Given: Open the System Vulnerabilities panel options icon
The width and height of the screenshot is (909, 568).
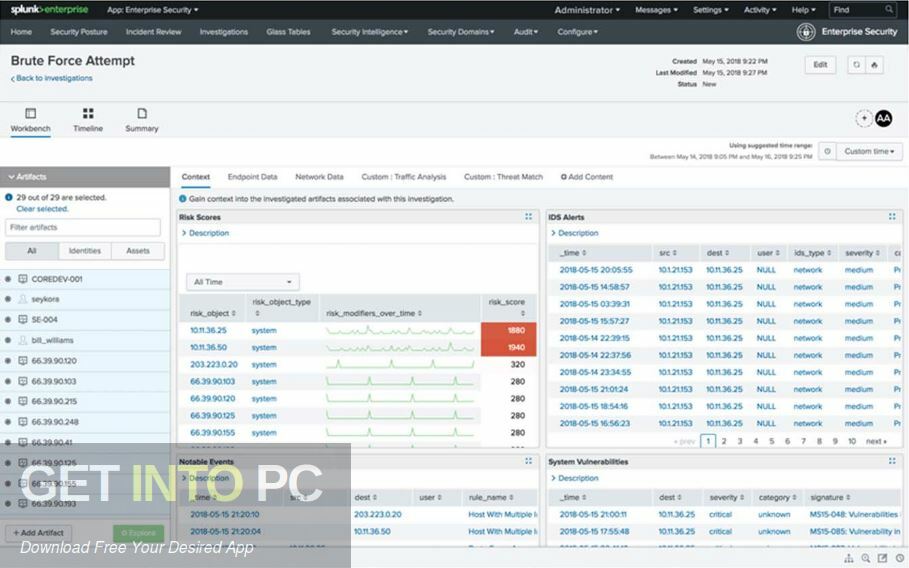Looking at the screenshot, I should coord(892,461).
